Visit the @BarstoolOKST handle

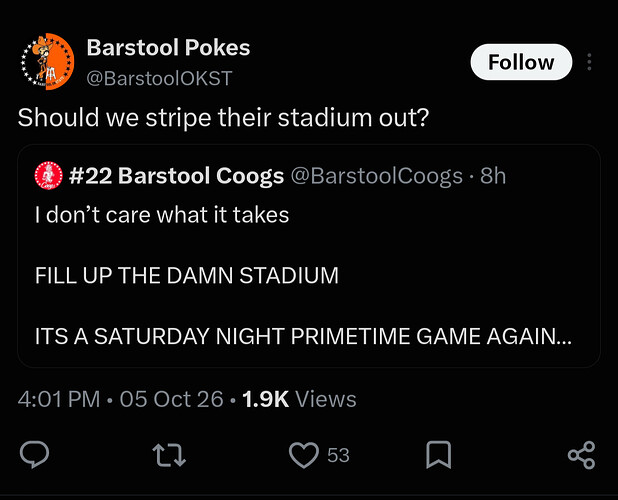pyautogui.click(x=159, y=78)
